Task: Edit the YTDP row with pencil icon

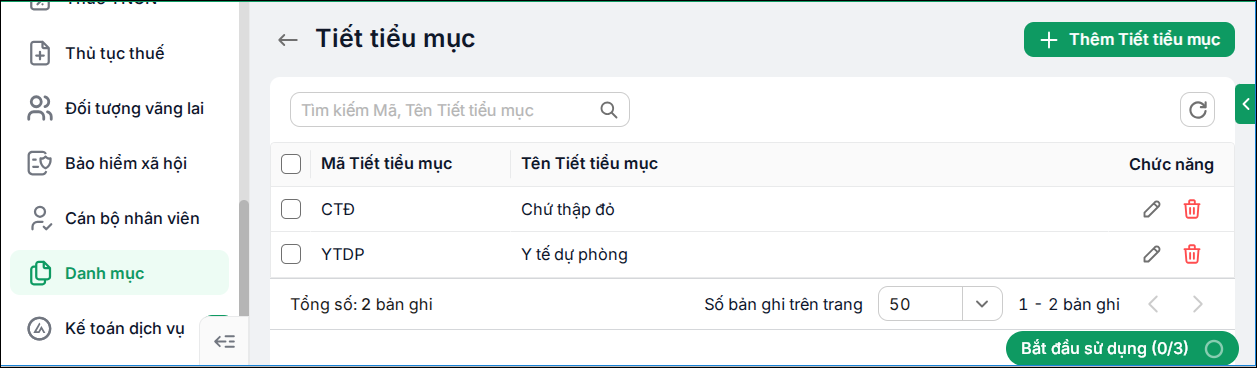Action: 1152,254
